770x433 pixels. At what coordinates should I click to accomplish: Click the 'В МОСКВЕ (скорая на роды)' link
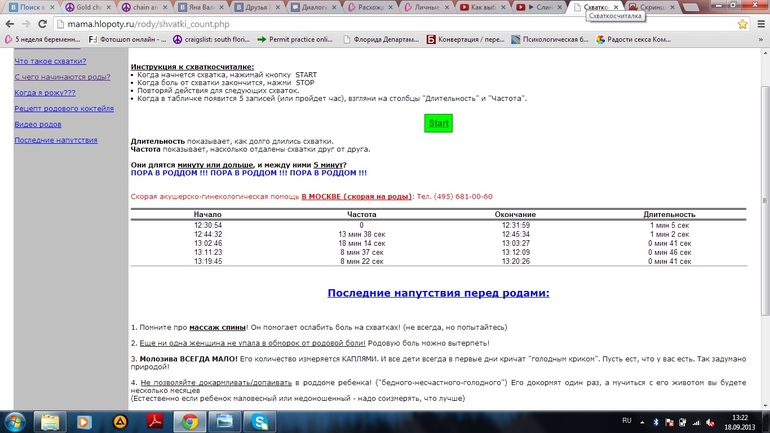pos(357,196)
